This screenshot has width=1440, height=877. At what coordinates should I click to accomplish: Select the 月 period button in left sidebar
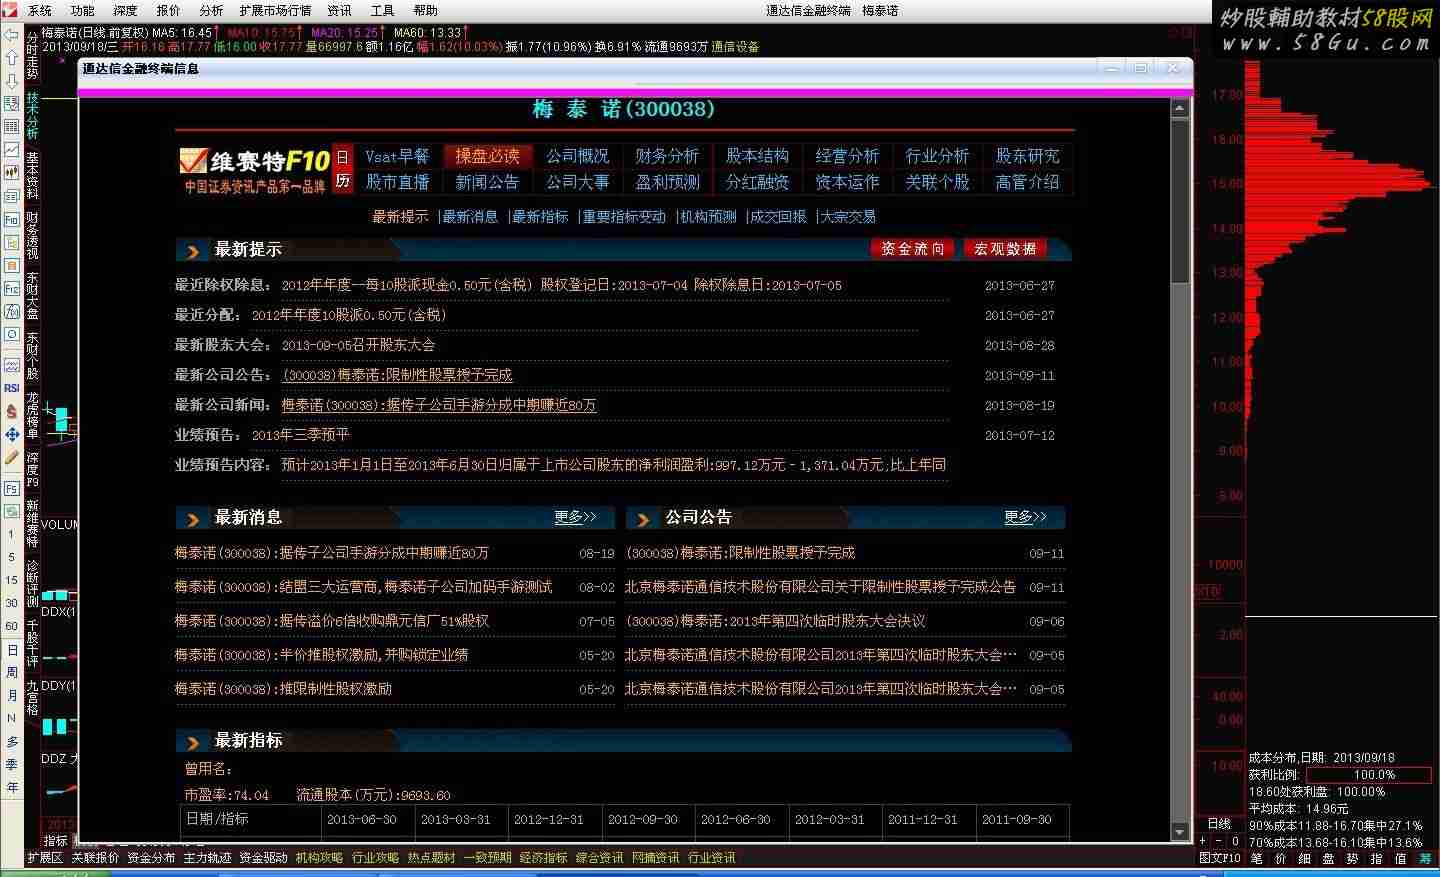12,696
